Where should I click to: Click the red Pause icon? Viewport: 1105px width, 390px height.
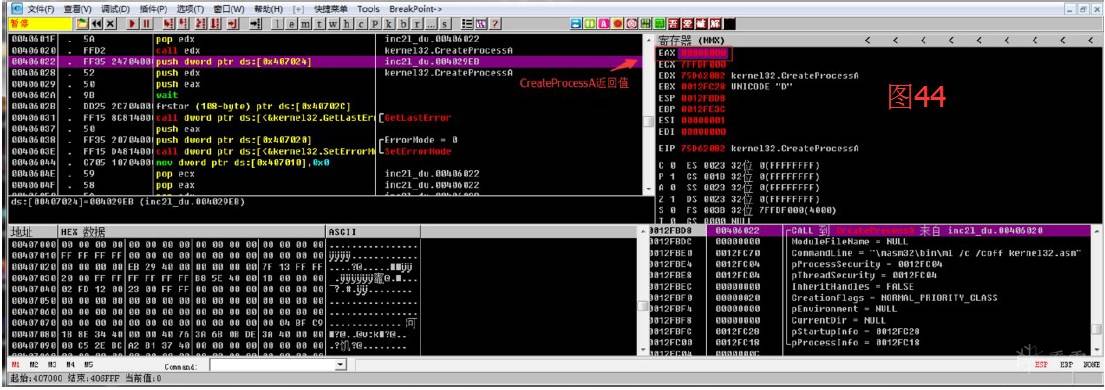point(147,23)
